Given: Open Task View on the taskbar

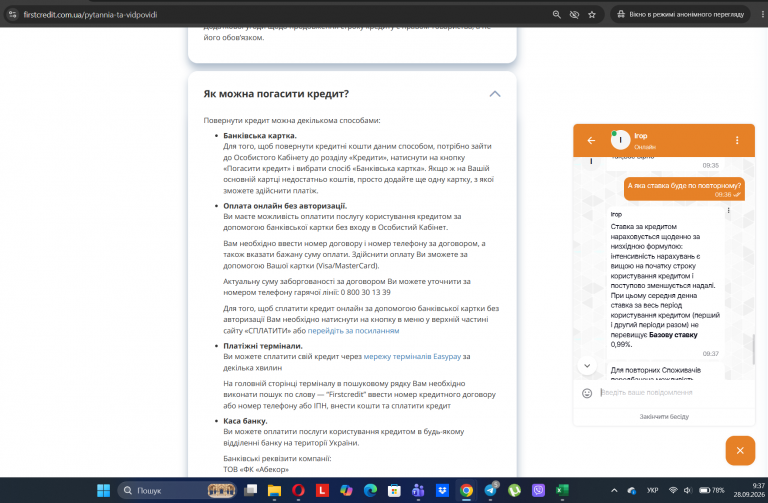Looking at the screenshot, I should 251,490.
